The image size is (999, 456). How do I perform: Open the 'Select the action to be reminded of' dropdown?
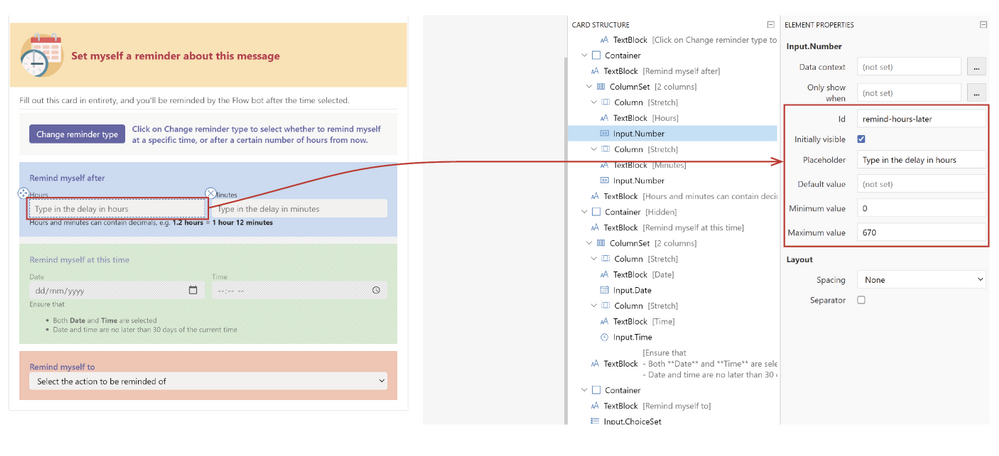208,381
